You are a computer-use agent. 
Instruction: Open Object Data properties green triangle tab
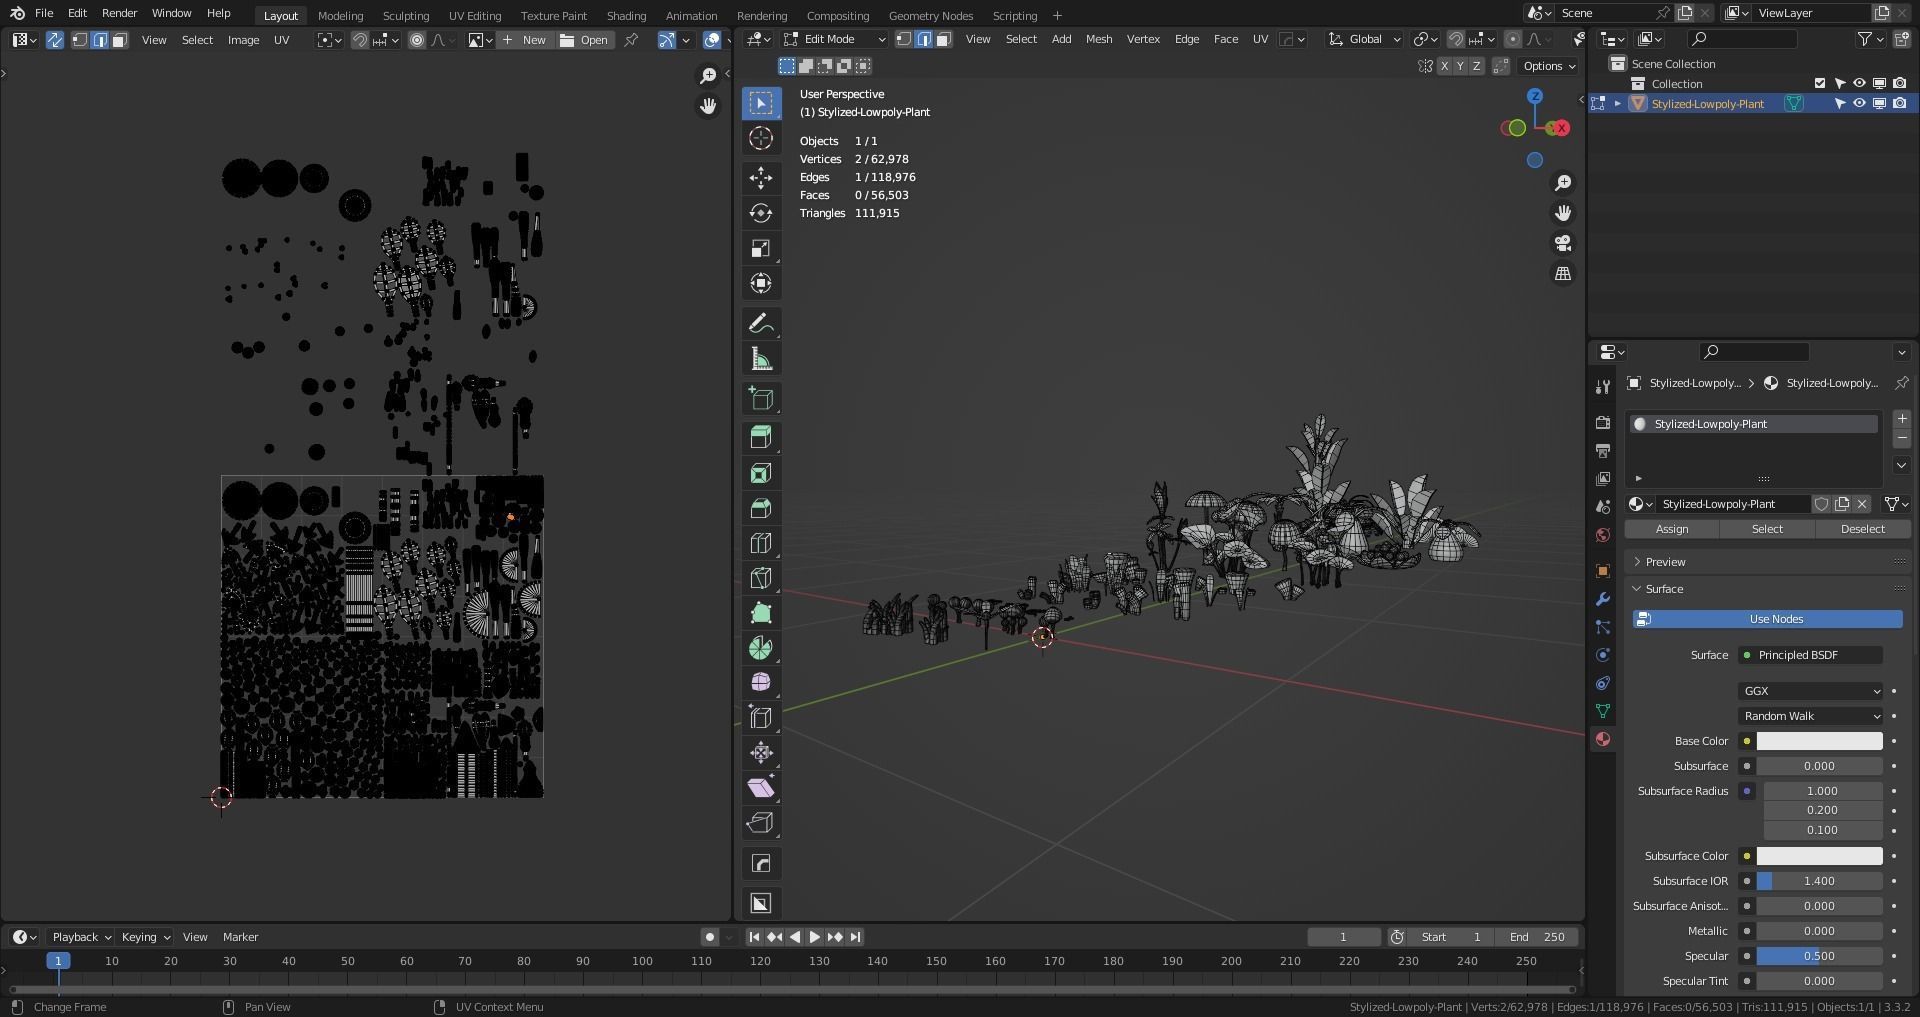[1603, 711]
